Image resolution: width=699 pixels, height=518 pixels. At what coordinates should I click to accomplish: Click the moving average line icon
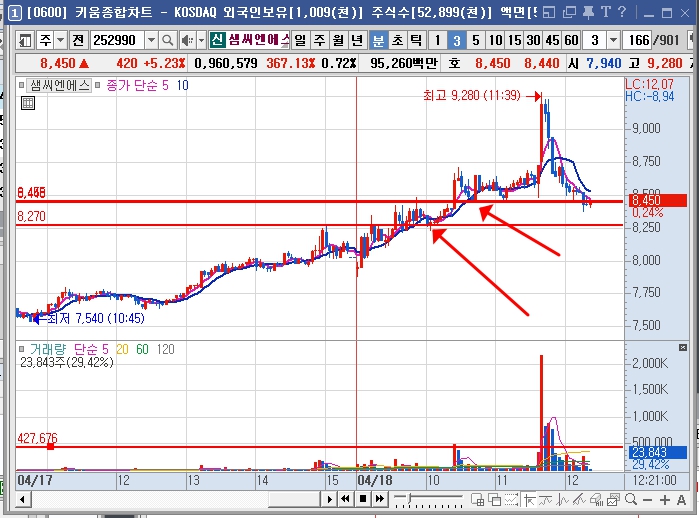point(546,500)
